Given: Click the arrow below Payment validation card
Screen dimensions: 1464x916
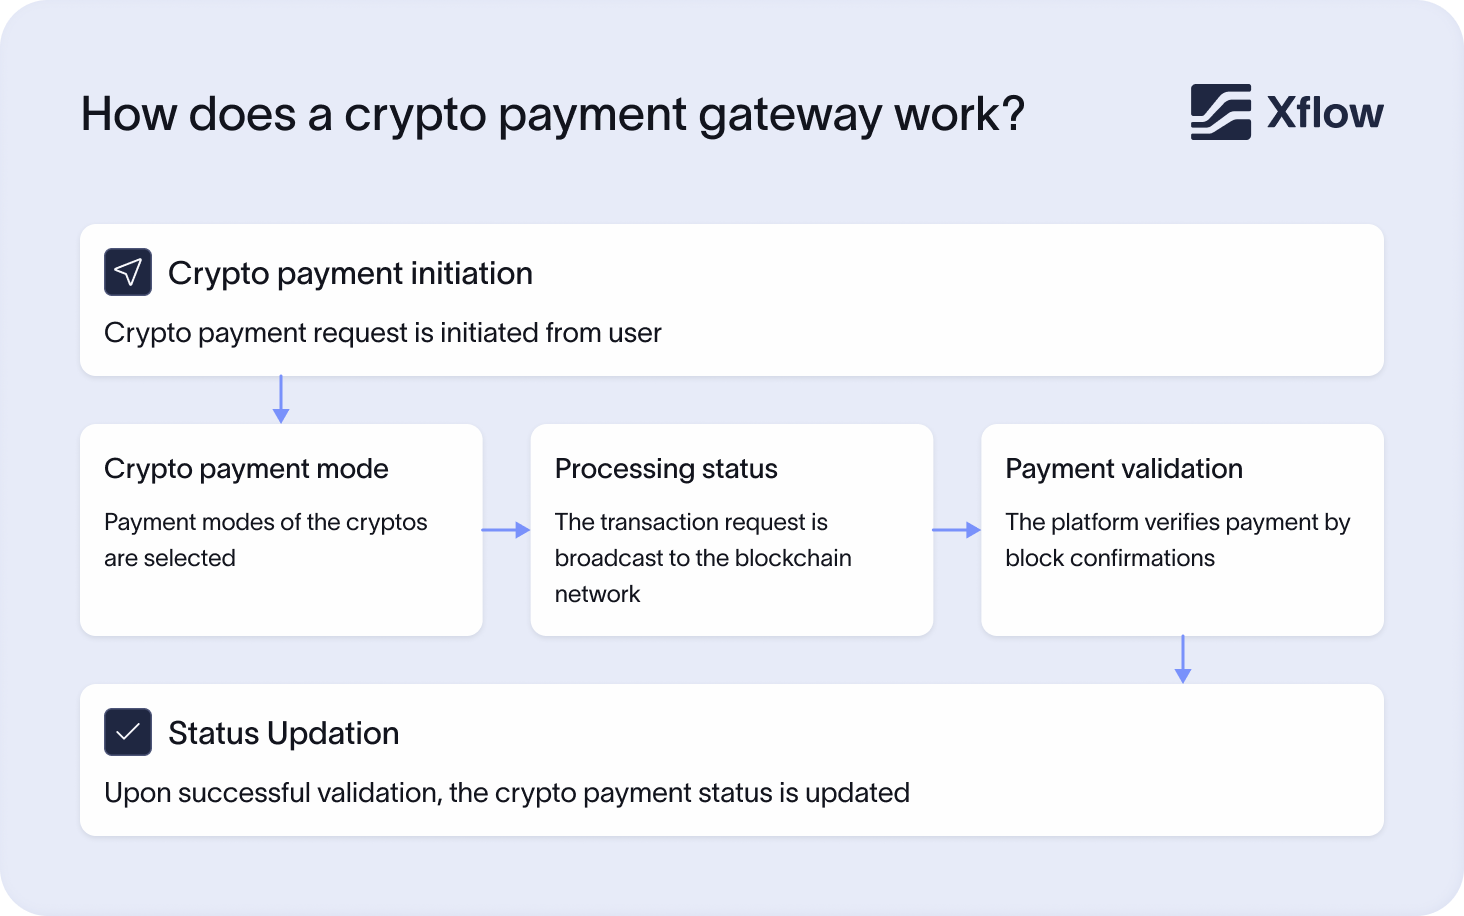Looking at the screenshot, I should [x=1183, y=659].
